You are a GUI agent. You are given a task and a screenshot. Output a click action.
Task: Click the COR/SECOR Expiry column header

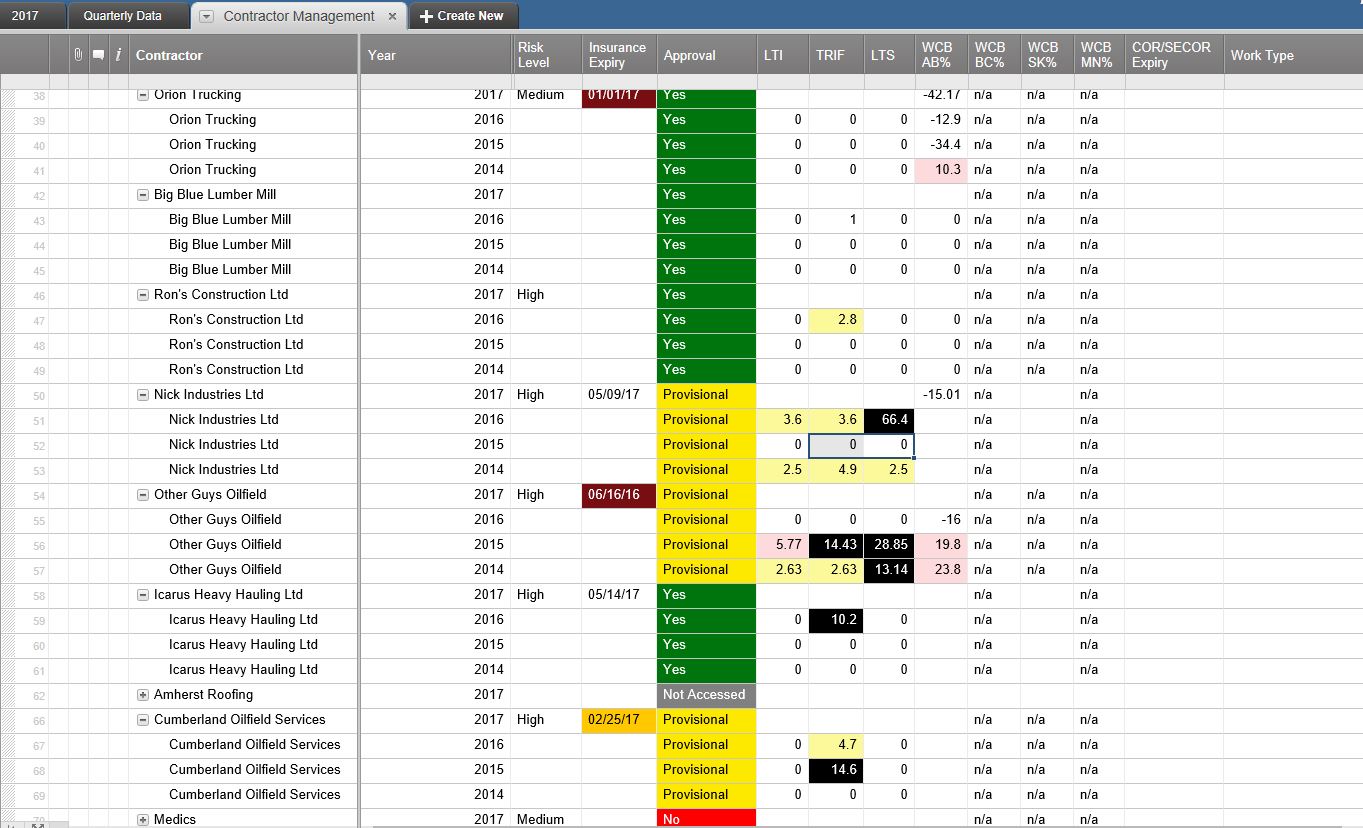[x=1171, y=55]
